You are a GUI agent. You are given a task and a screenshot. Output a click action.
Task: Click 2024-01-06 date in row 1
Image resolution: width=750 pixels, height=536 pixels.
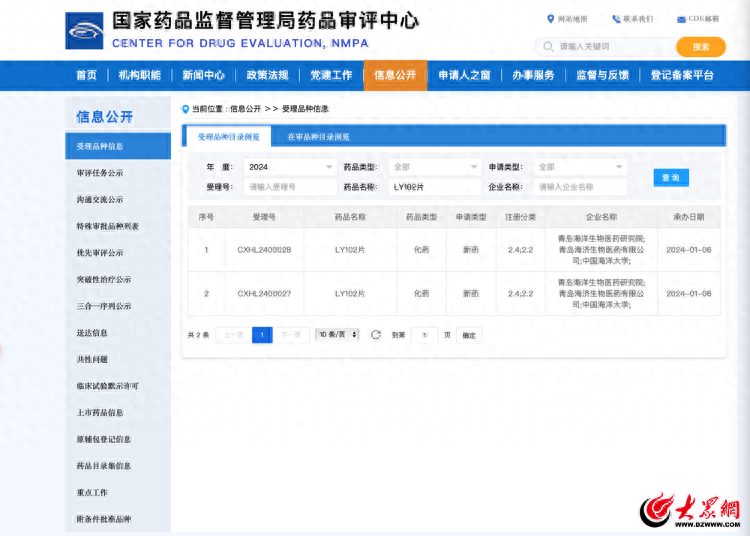(689, 250)
